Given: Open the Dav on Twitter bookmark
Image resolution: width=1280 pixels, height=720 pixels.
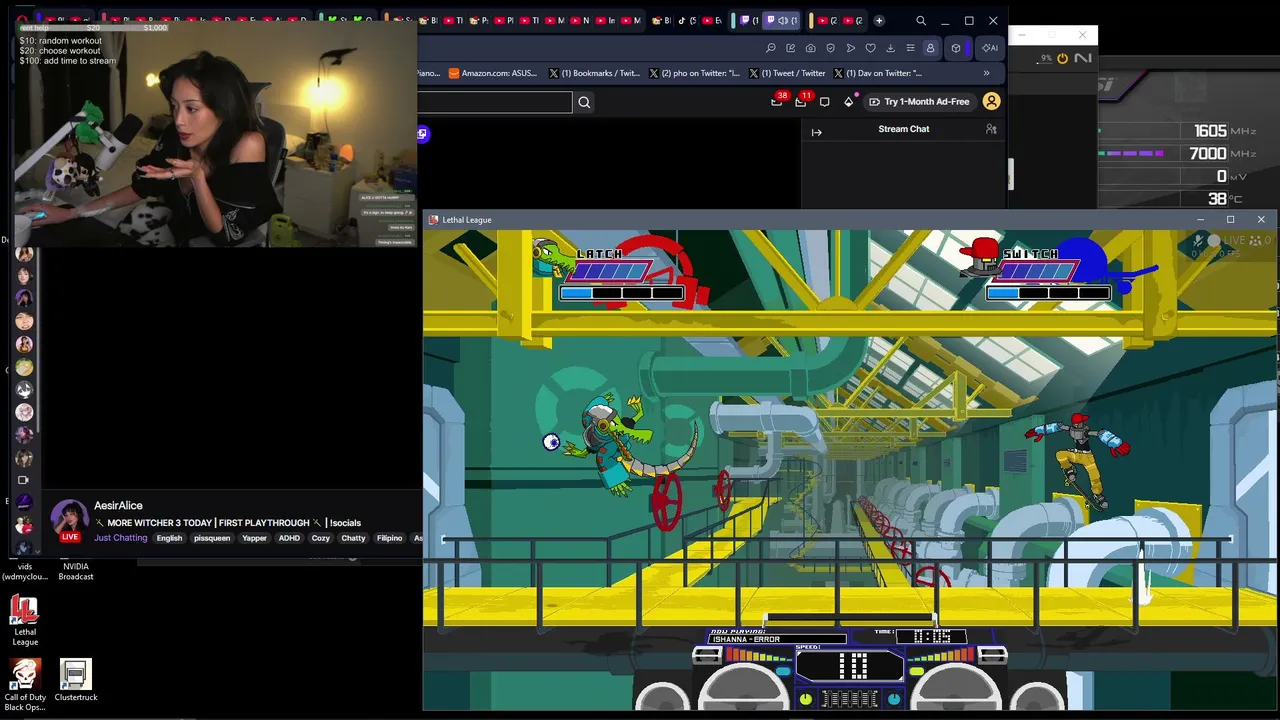Looking at the screenshot, I should (x=878, y=73).
